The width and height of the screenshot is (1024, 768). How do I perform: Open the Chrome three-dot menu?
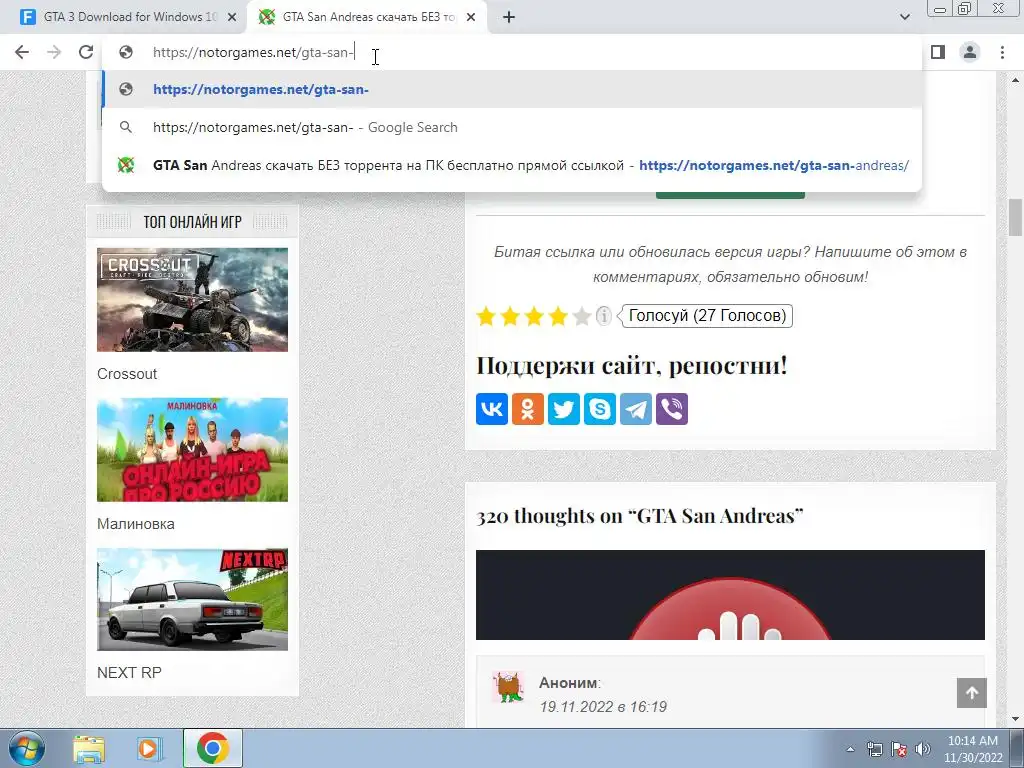(x=1002, y=52)
